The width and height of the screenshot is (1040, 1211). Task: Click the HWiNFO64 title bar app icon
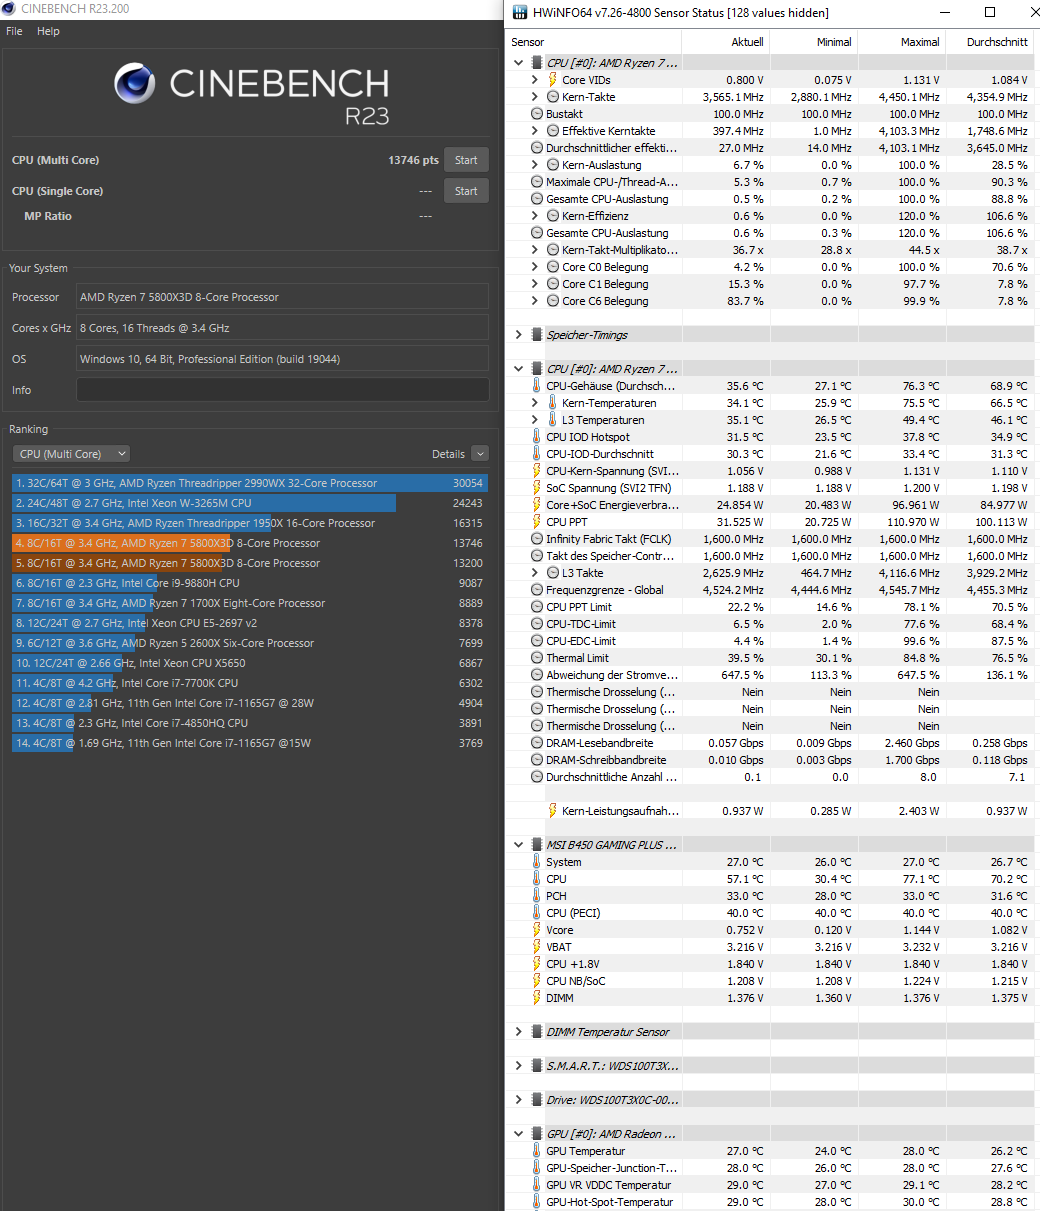point(518,13)
